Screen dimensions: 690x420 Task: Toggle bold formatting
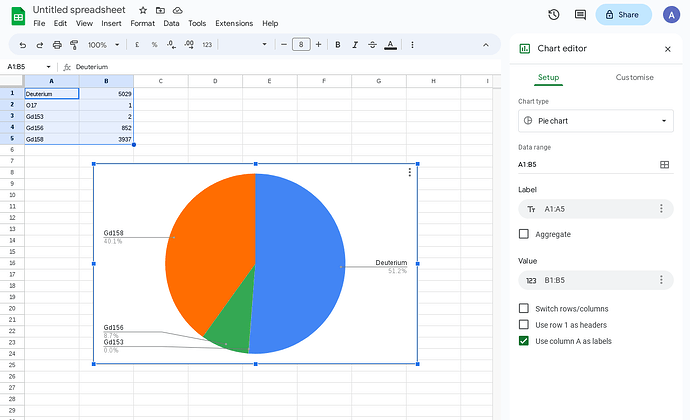click(338, 44)
